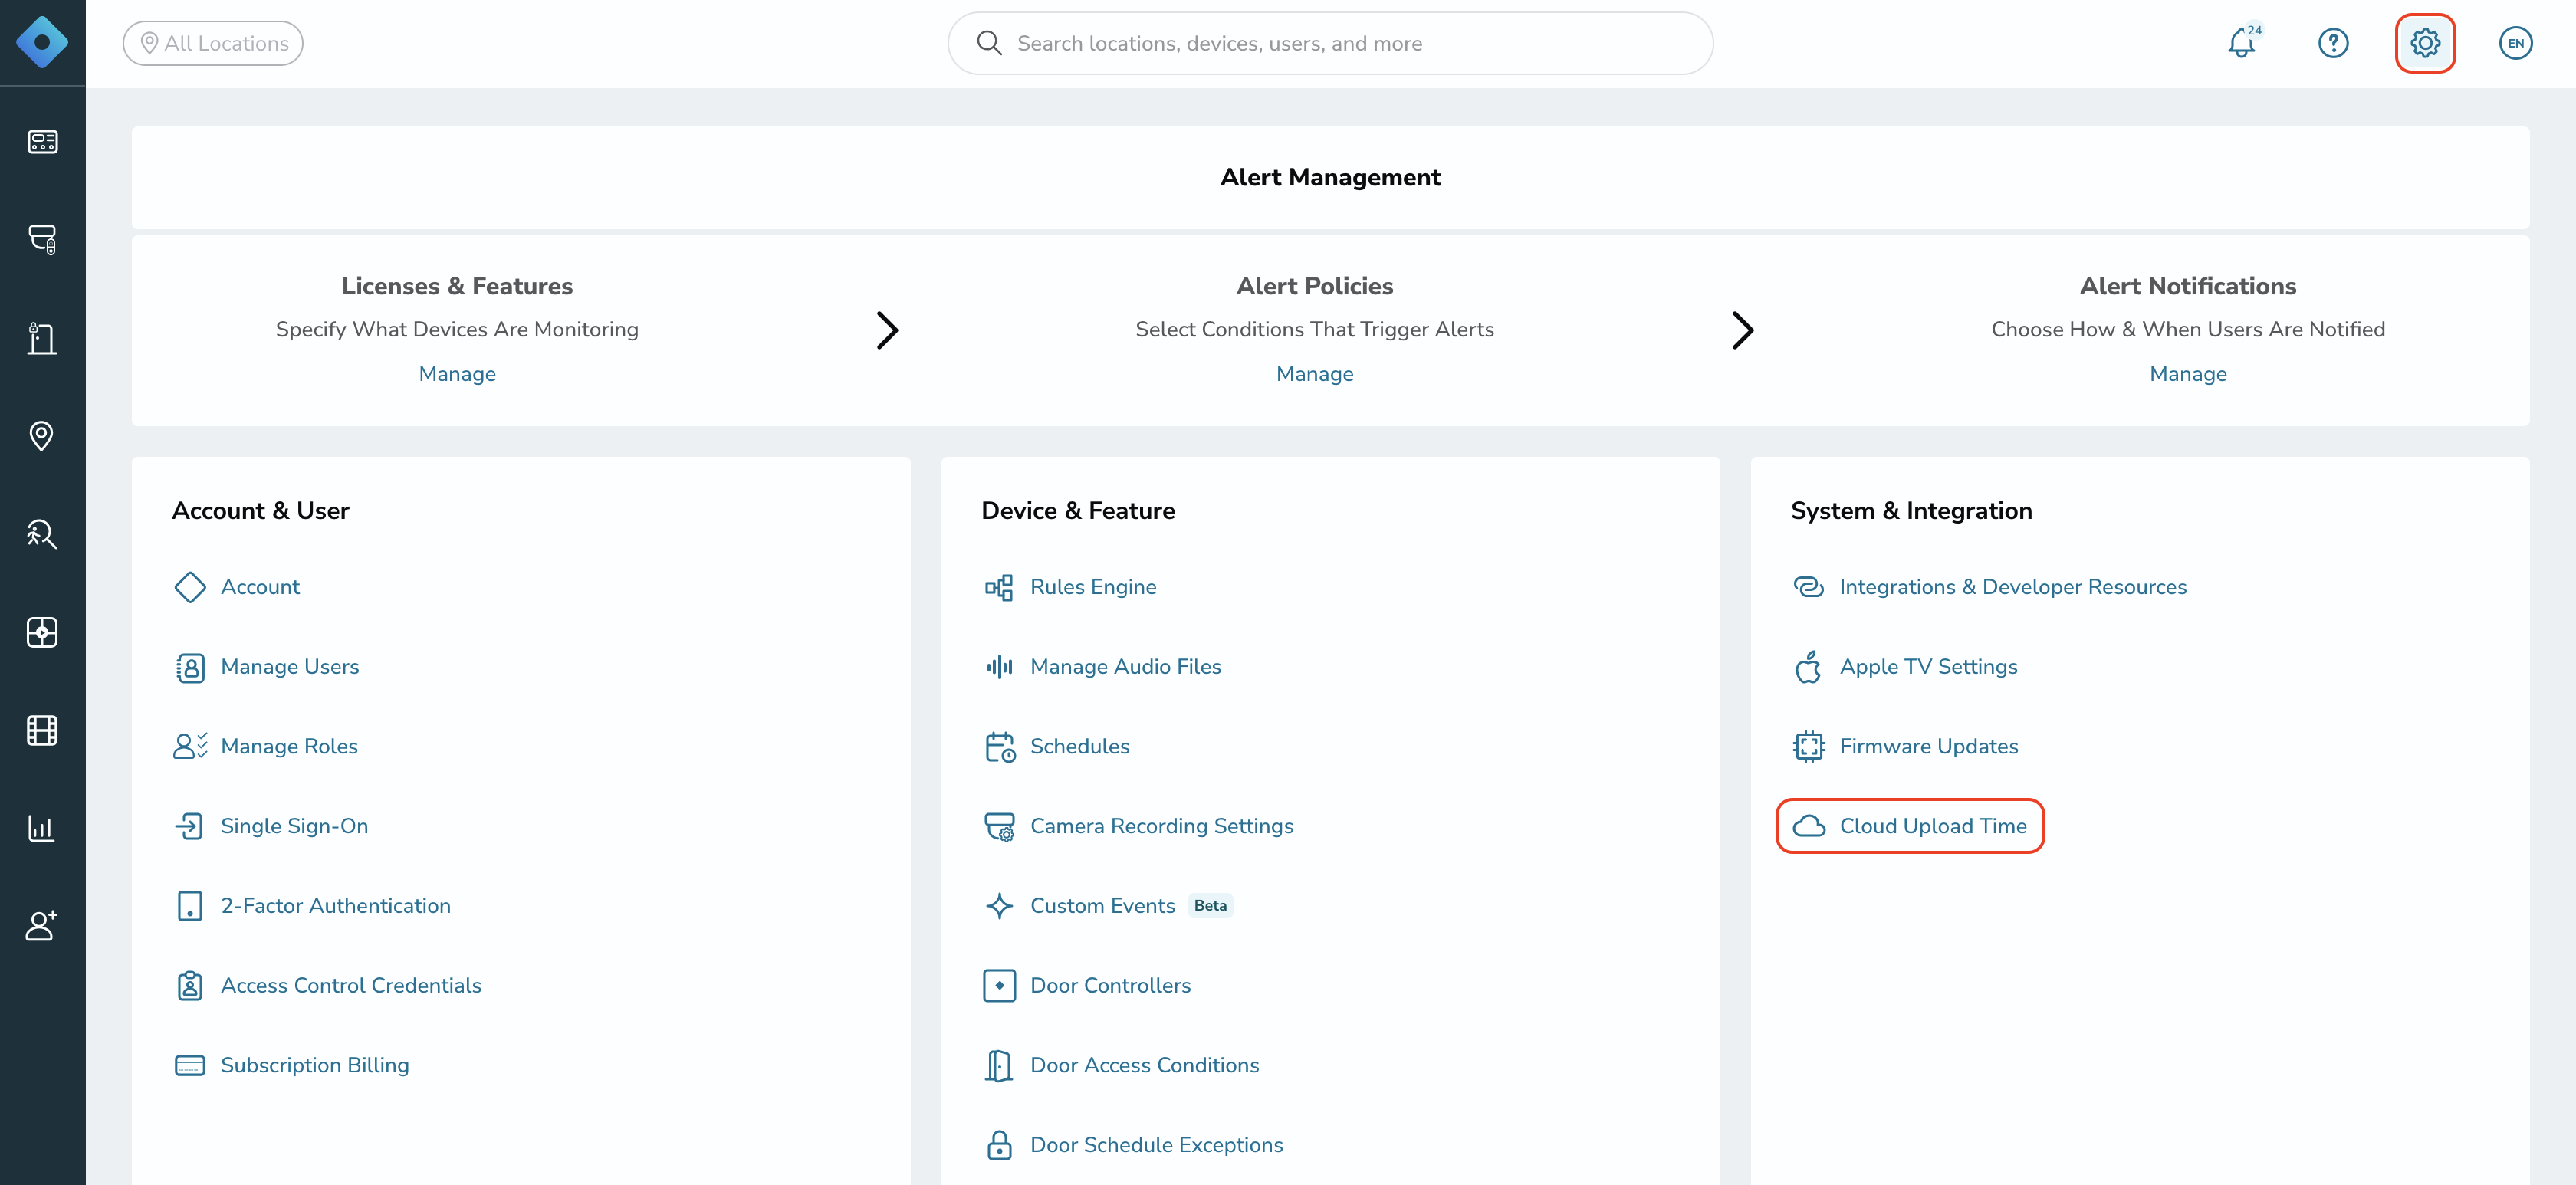The width and height of the screenshot is (2576, 1185).
Task: Open the people search sidebar icon
Action: 42,534
